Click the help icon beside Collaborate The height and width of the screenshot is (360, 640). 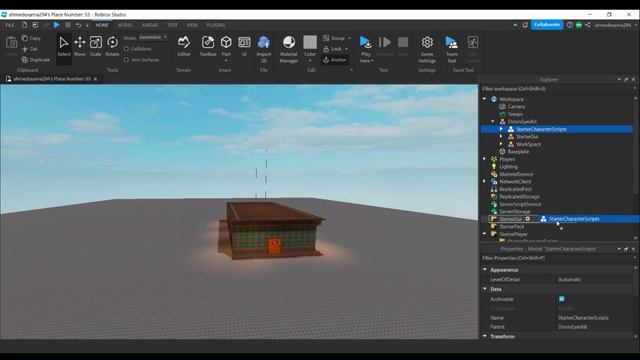pyautogui.click(x=570, y=25)
